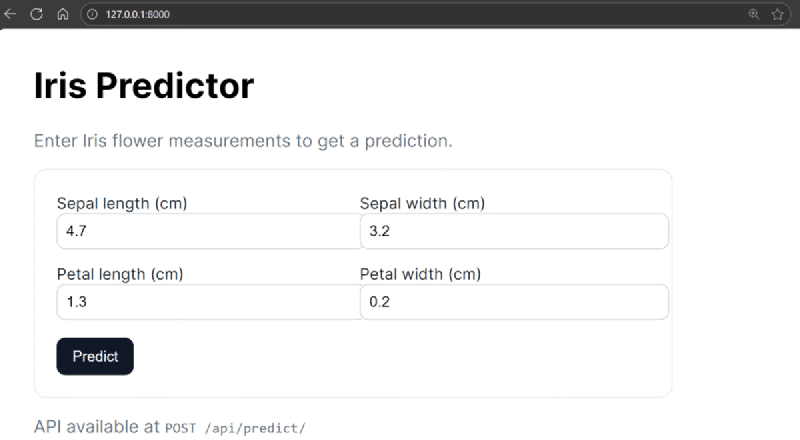Focus the Petal width input box
Image resolution: width=800 pixels, height=440 pixels.
coord(514,302)
